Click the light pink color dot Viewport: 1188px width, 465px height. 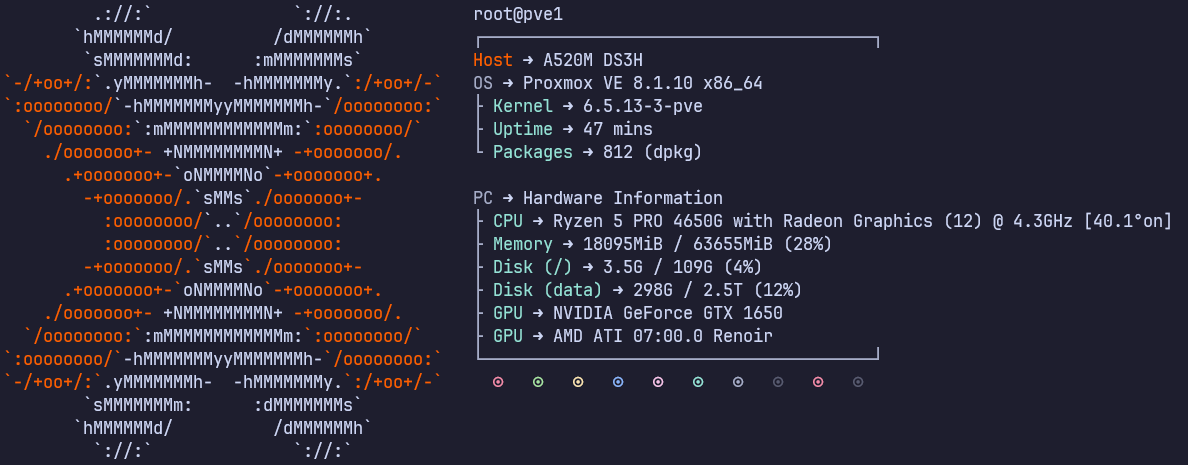[x=658, y=382]
